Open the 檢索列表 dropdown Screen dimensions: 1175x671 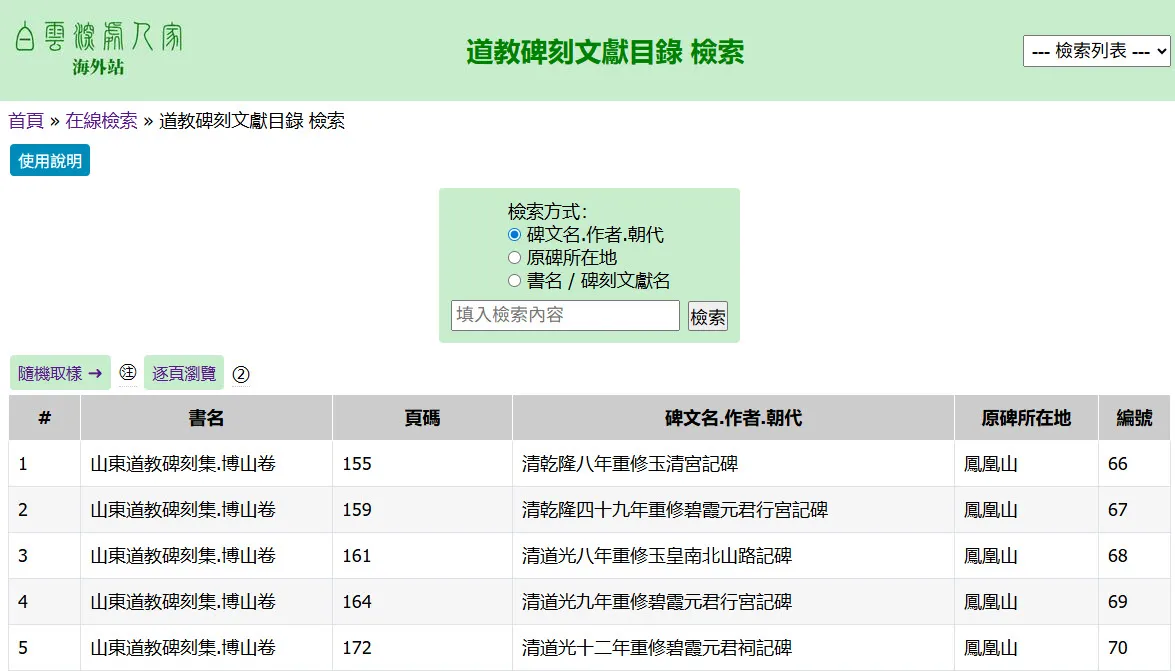[1096, 50]
